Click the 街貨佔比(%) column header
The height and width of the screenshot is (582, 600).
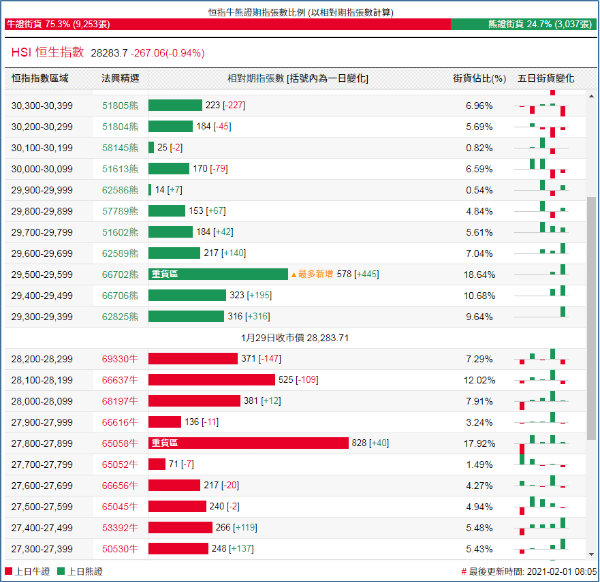479,78
